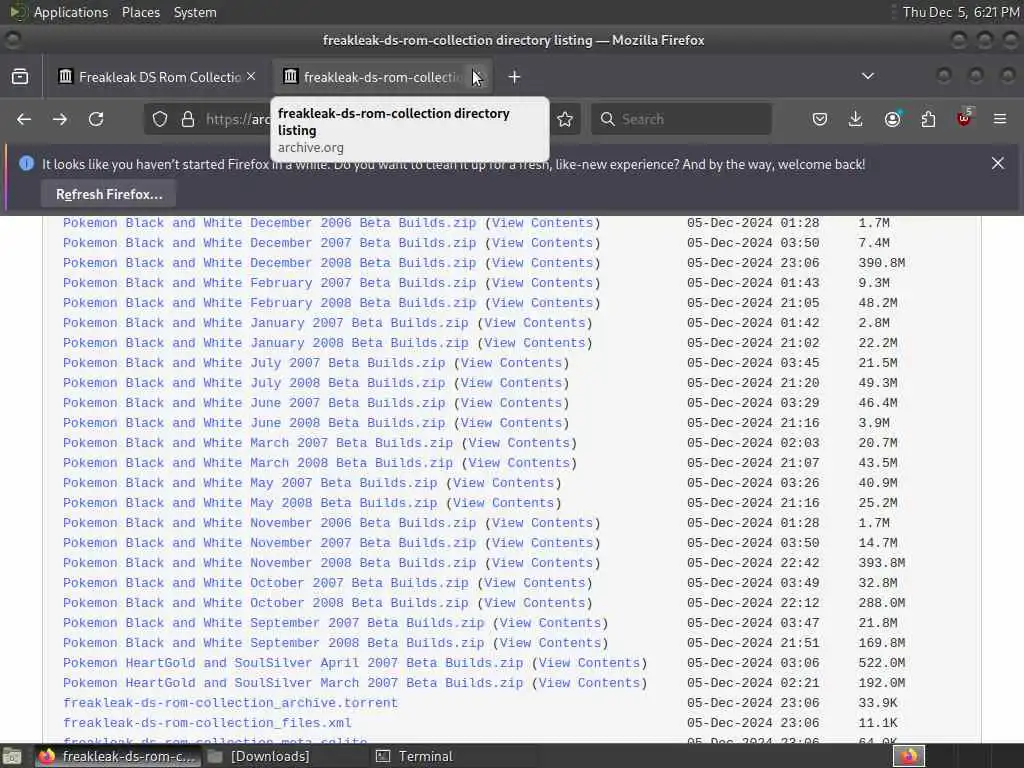View Contents of HeartGold SoulSilver March 2007

[x=589, y=682]
